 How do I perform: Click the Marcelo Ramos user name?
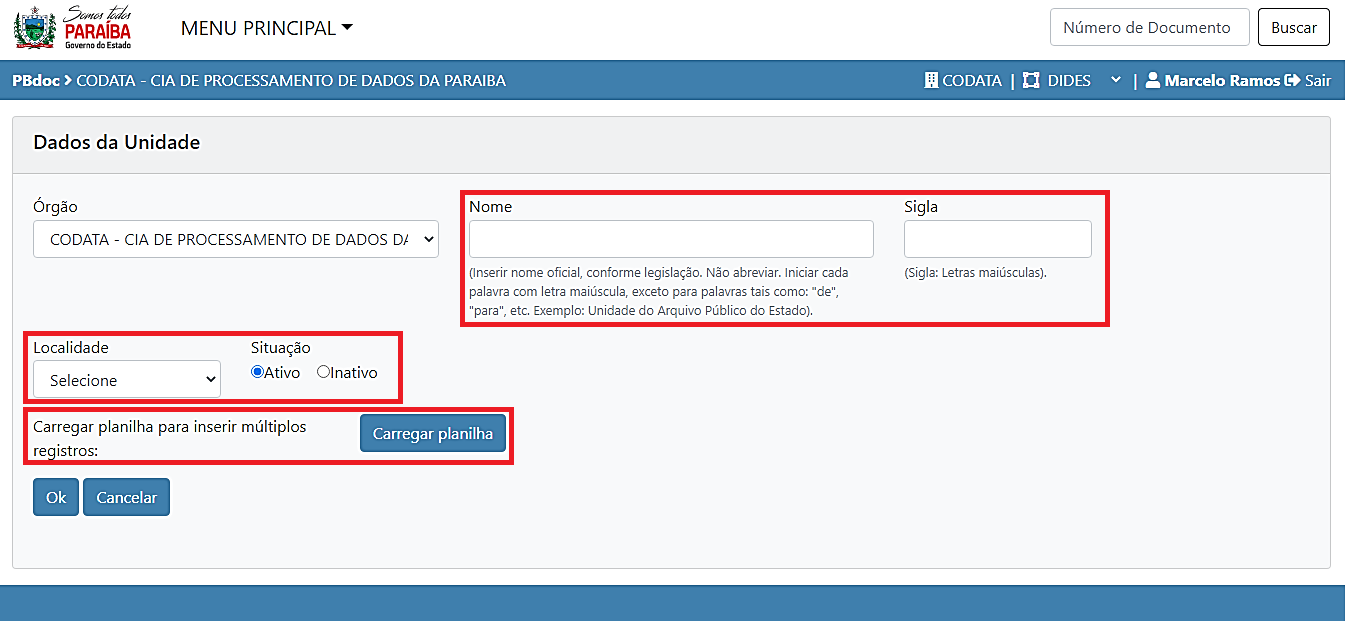1222,80
